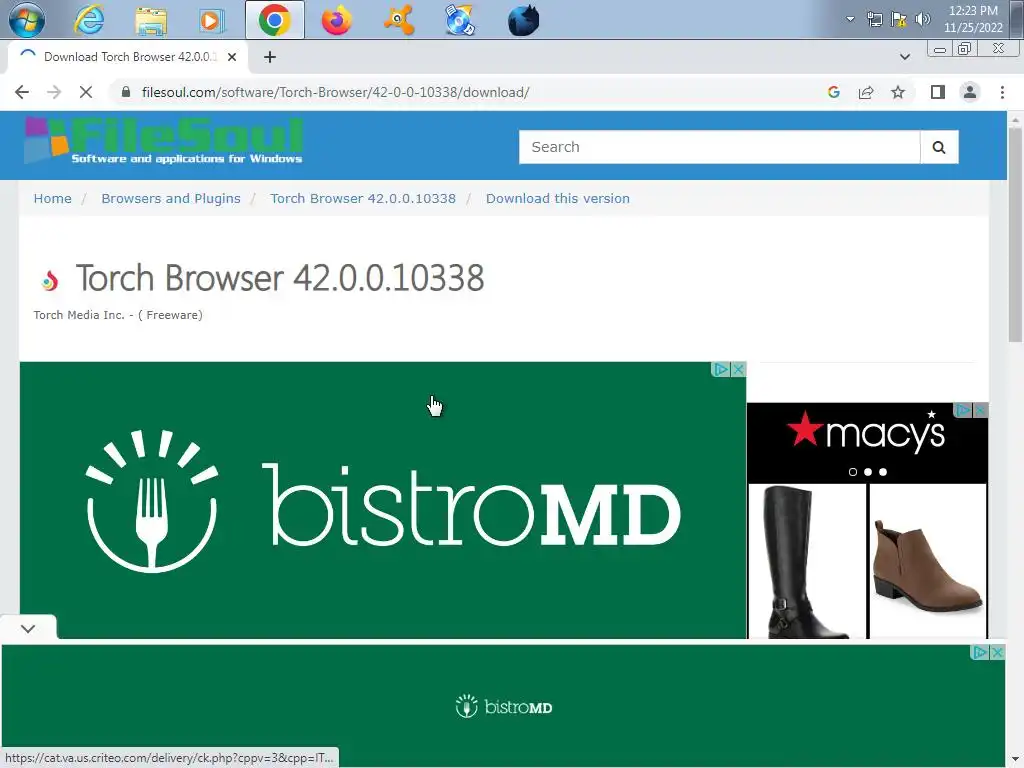Click the FileSoul logo
This screenshot has height=768, width=1024.
tap(164, 140)
